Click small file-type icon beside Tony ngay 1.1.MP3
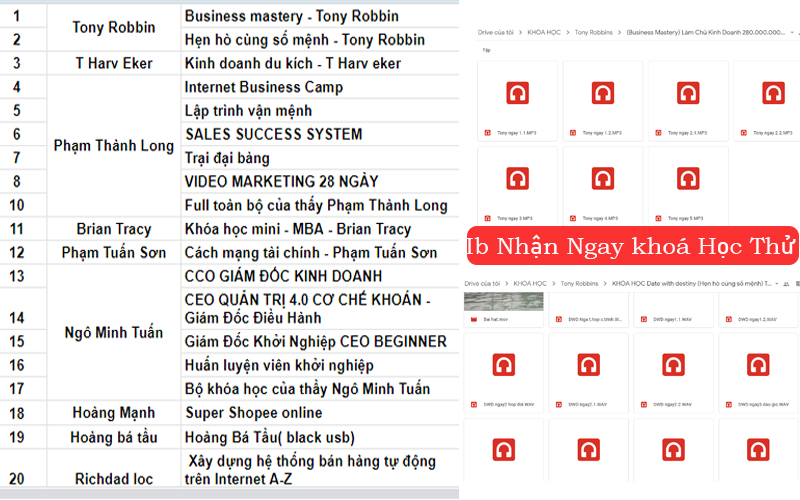This screenshot has height=500, width=800. pos(487,133)
